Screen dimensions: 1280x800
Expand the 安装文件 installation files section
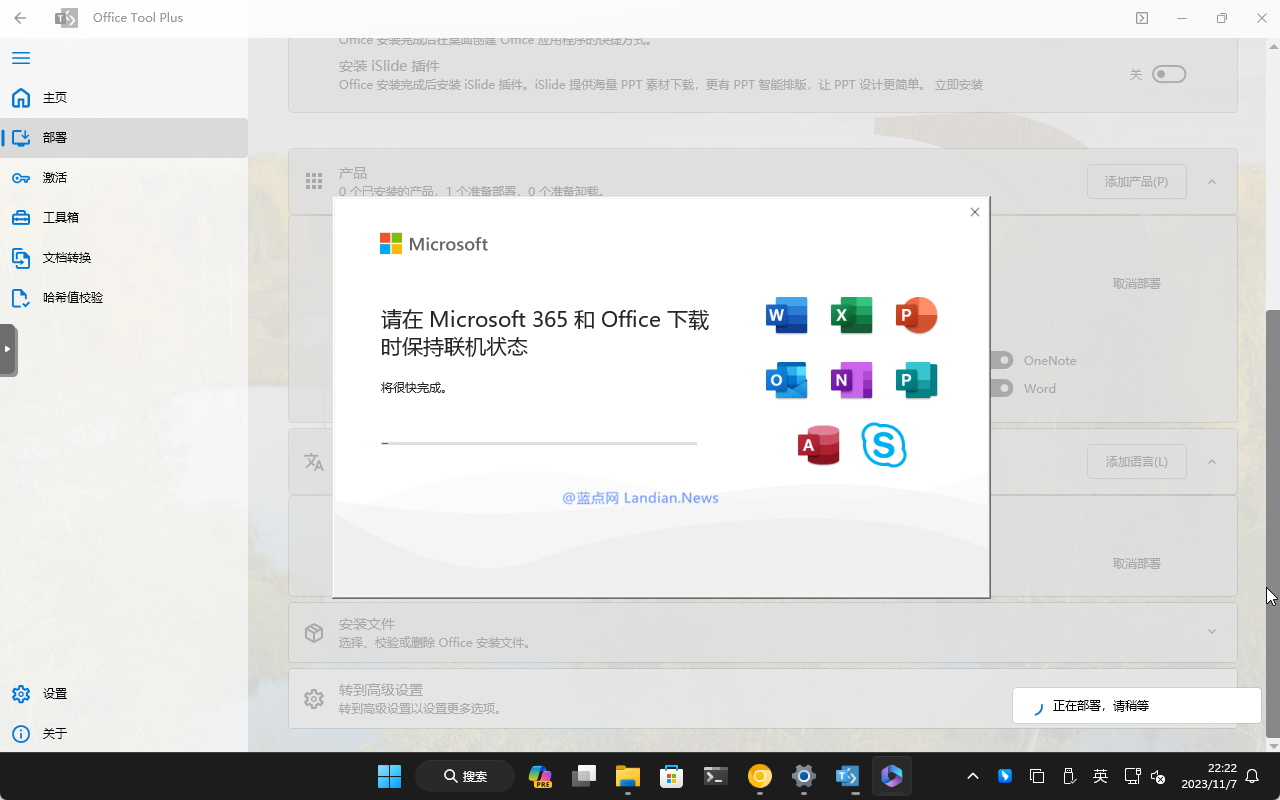pyautogui.click(x=1212, y=632)
